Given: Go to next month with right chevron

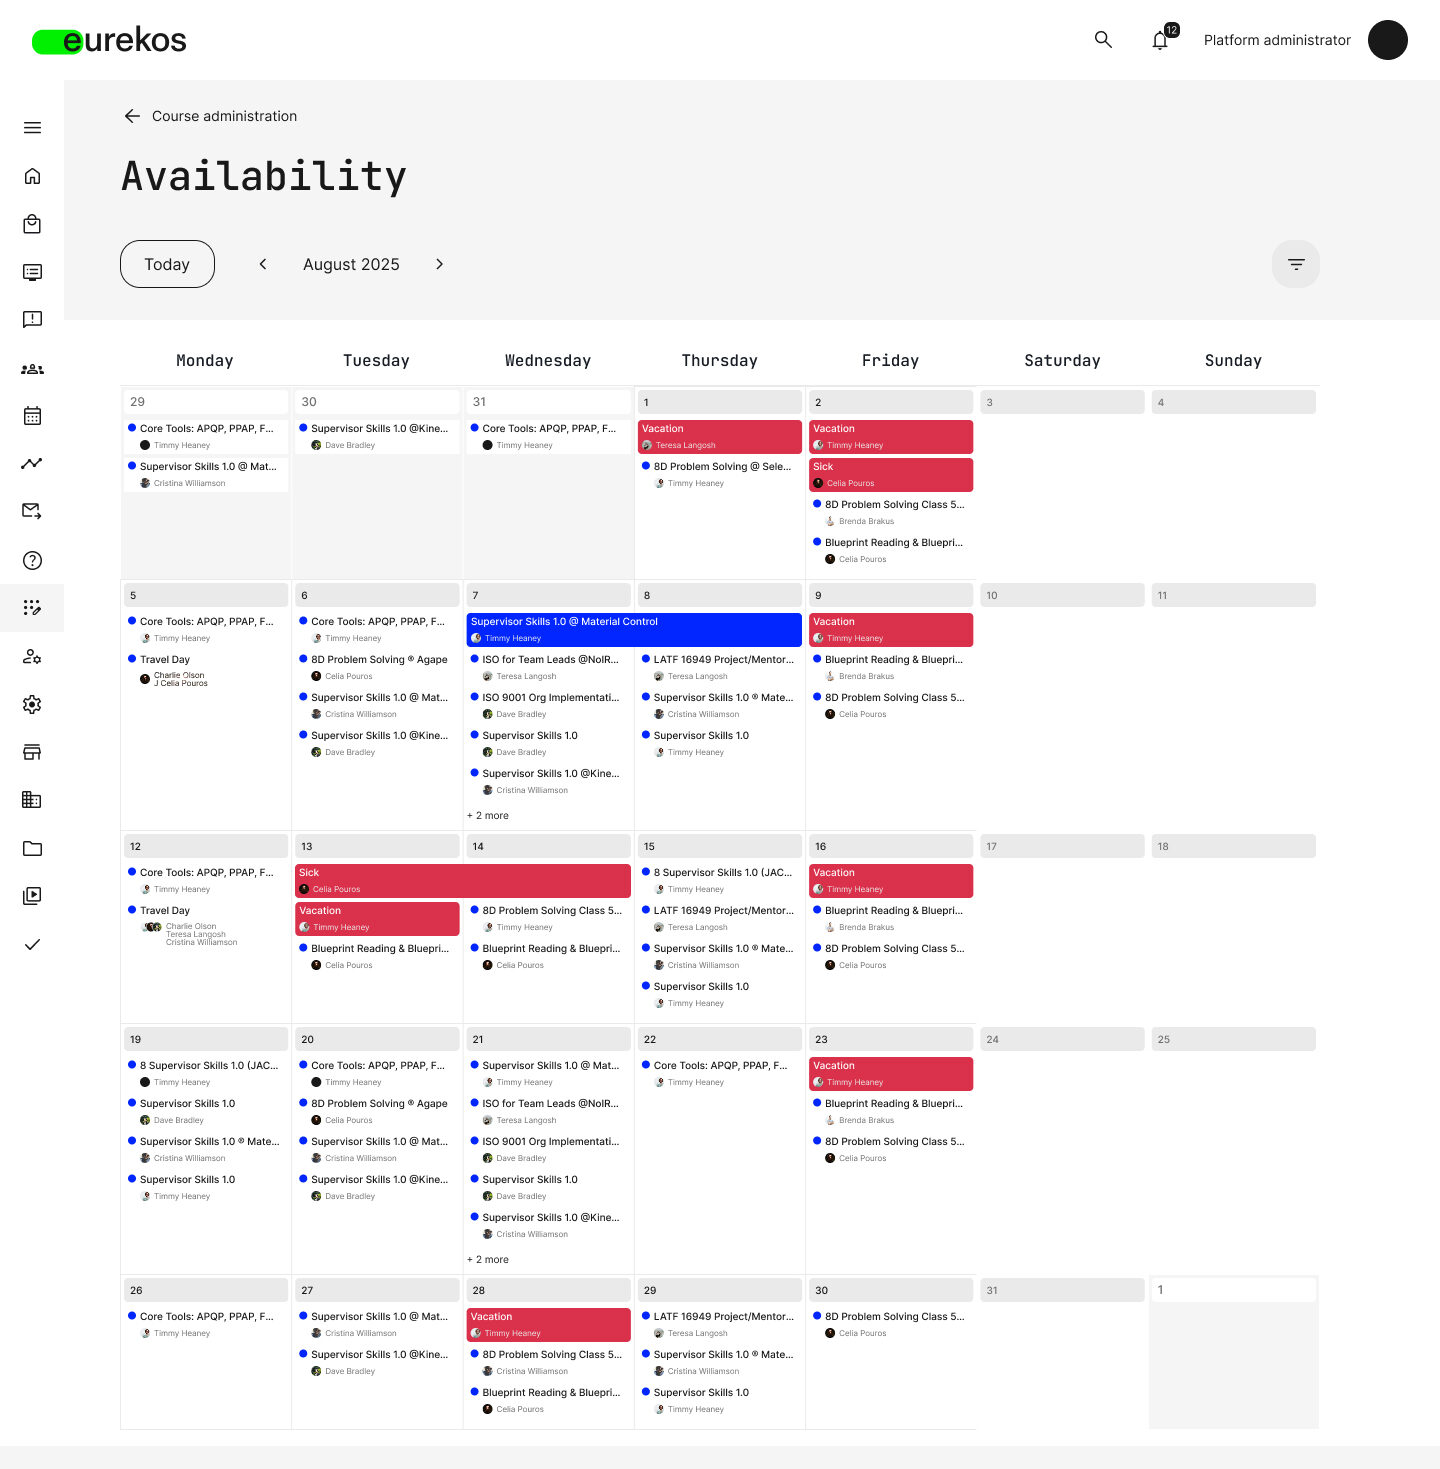Looking at the screenshot, I should pos(439,264).
